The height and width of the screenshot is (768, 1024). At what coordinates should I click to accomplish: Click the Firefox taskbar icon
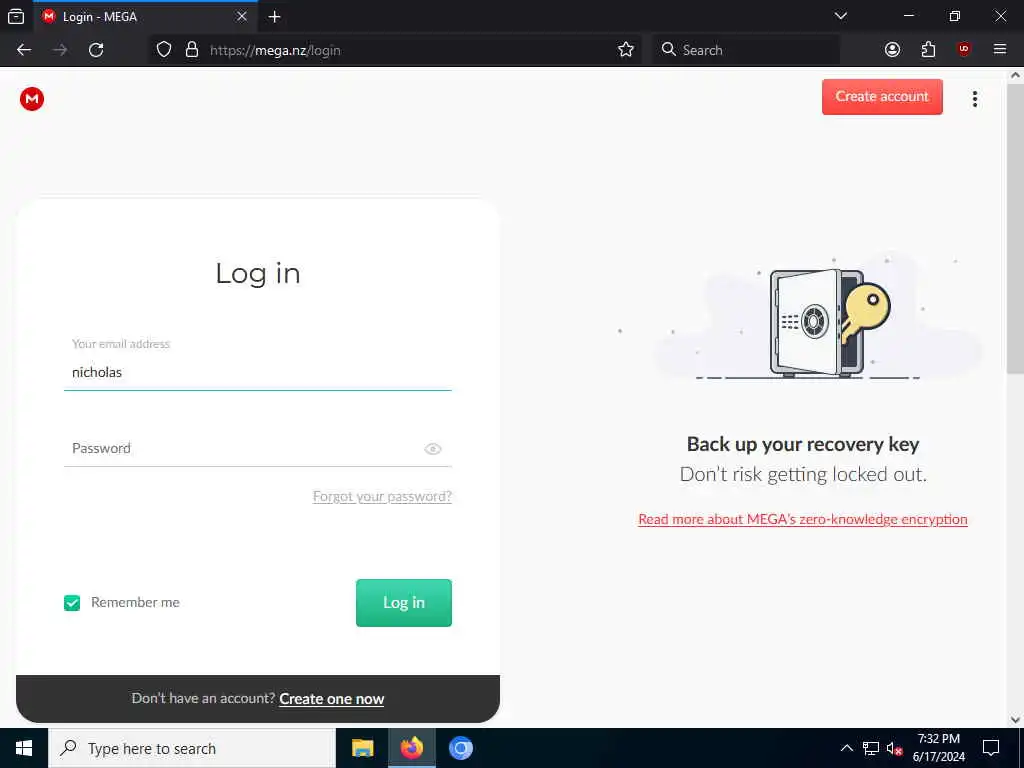(411, 748)
